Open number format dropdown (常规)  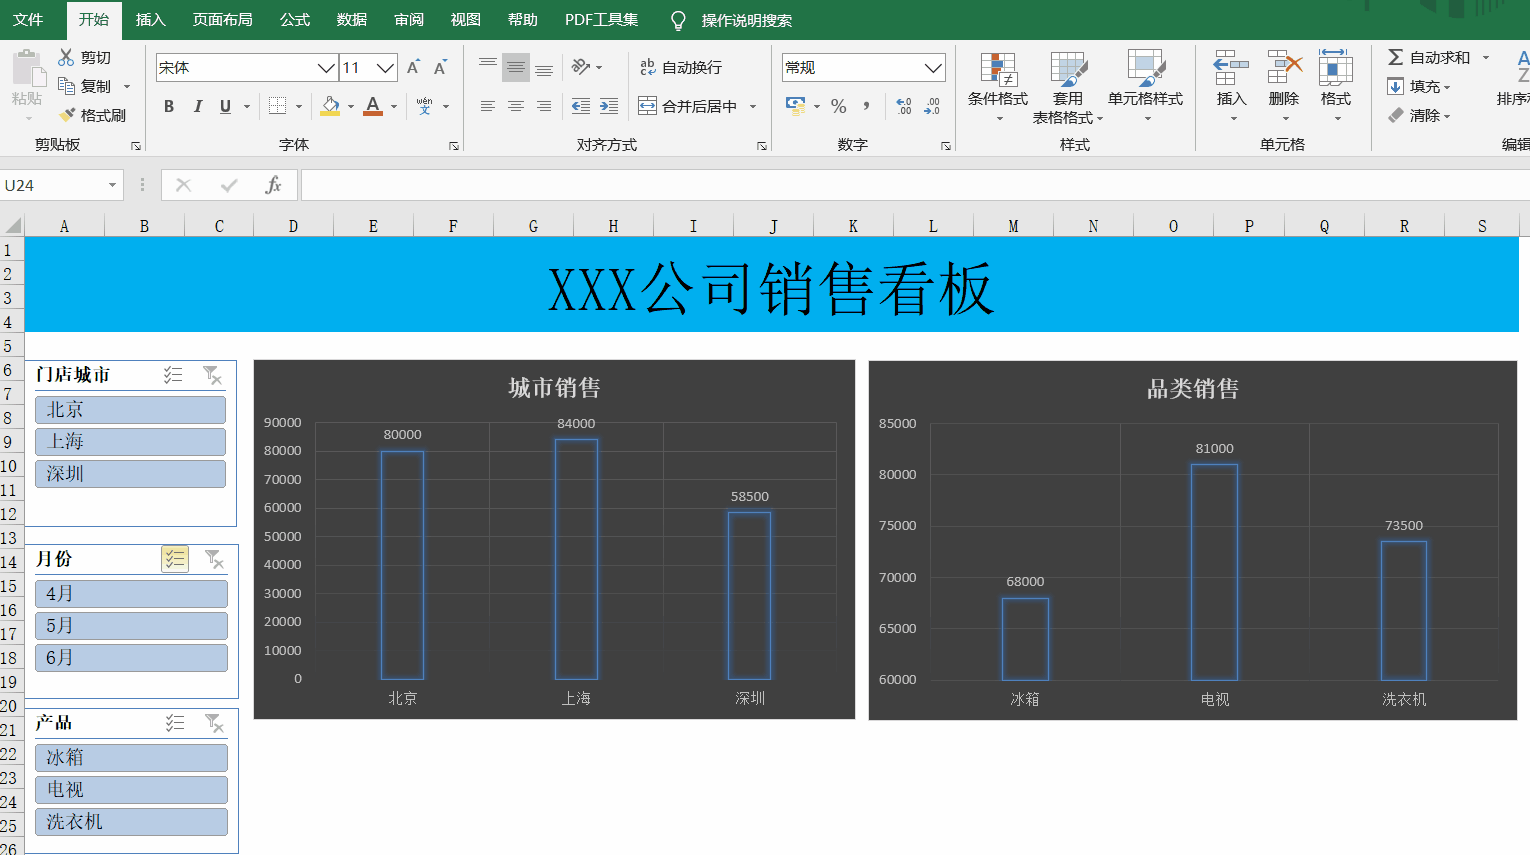[933, 68]
